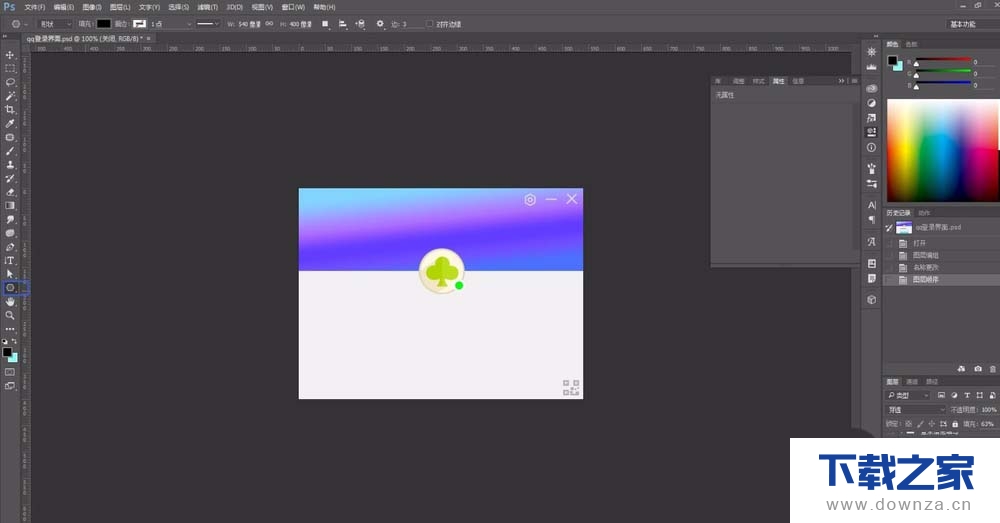Screen dimensions: 1000x523
Task: Click delete current state trash icon
Action: coord(992,369)
